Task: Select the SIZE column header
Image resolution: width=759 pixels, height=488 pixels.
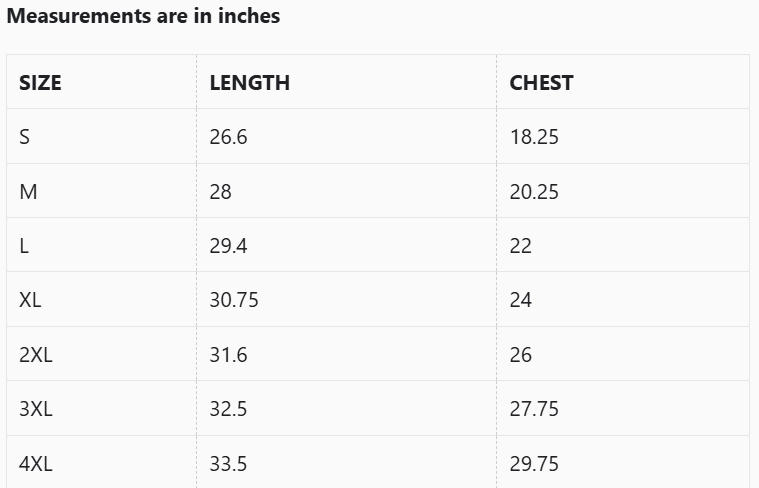Action: coord(41,83)
